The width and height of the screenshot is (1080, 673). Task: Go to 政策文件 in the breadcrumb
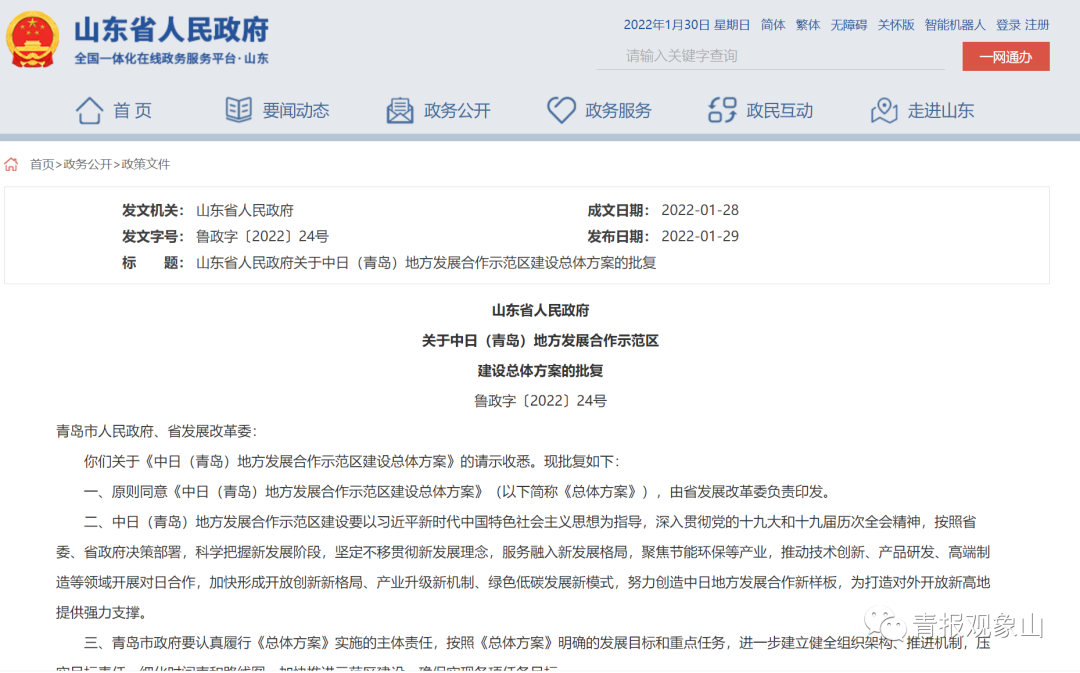pyautogui.click(x=146, y=164)
